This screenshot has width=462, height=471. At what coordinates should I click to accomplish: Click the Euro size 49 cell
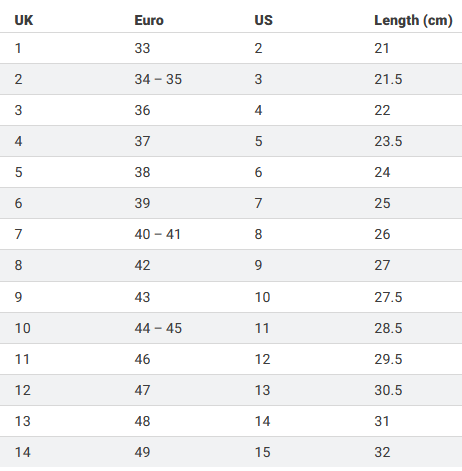tap(142, 452)
